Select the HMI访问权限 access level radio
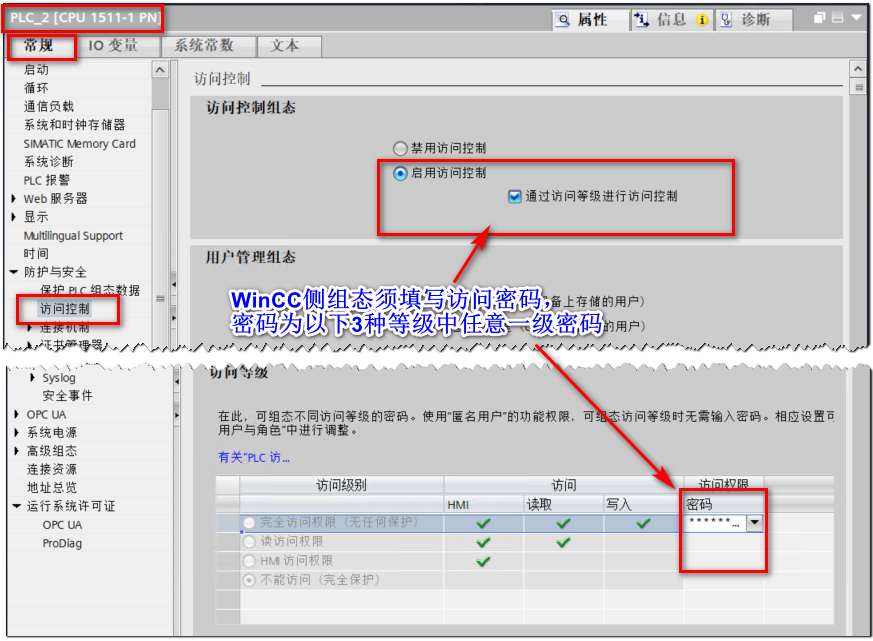Image resolution: width=873 pixels, height=641 pixels. pyautogui.click(x=248, y=560)
